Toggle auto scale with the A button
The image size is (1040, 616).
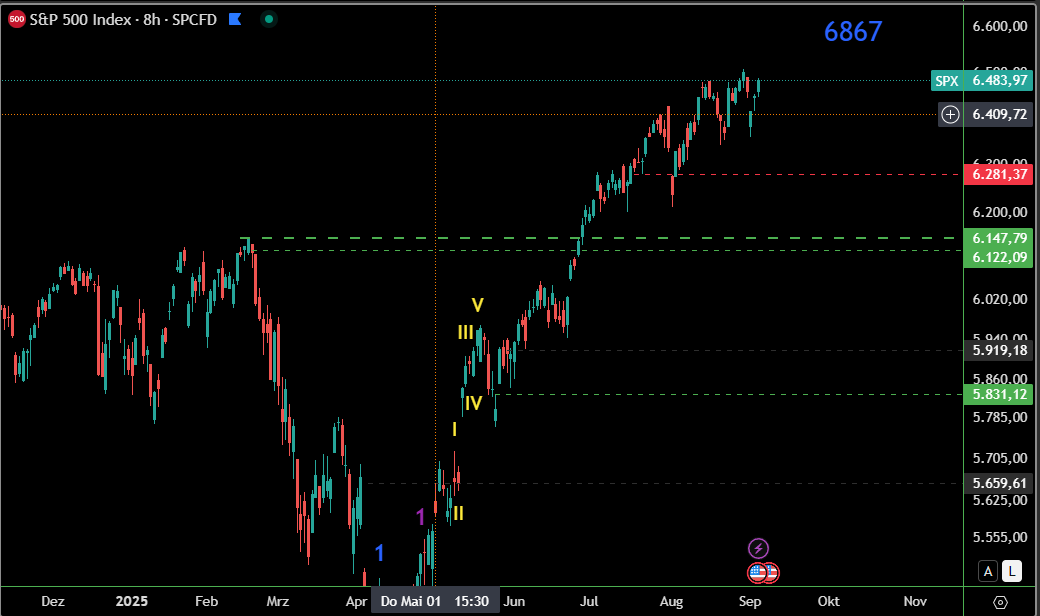(988, 571)
